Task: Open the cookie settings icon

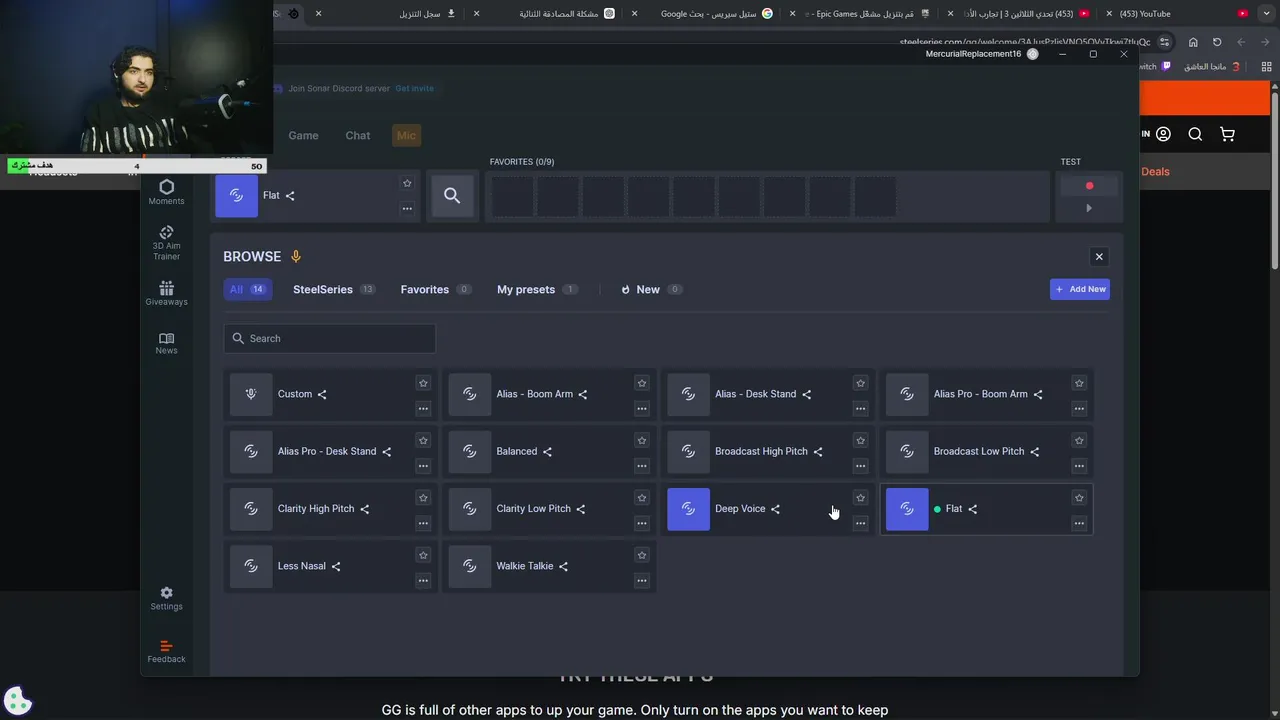Action: tap(17, 702)
